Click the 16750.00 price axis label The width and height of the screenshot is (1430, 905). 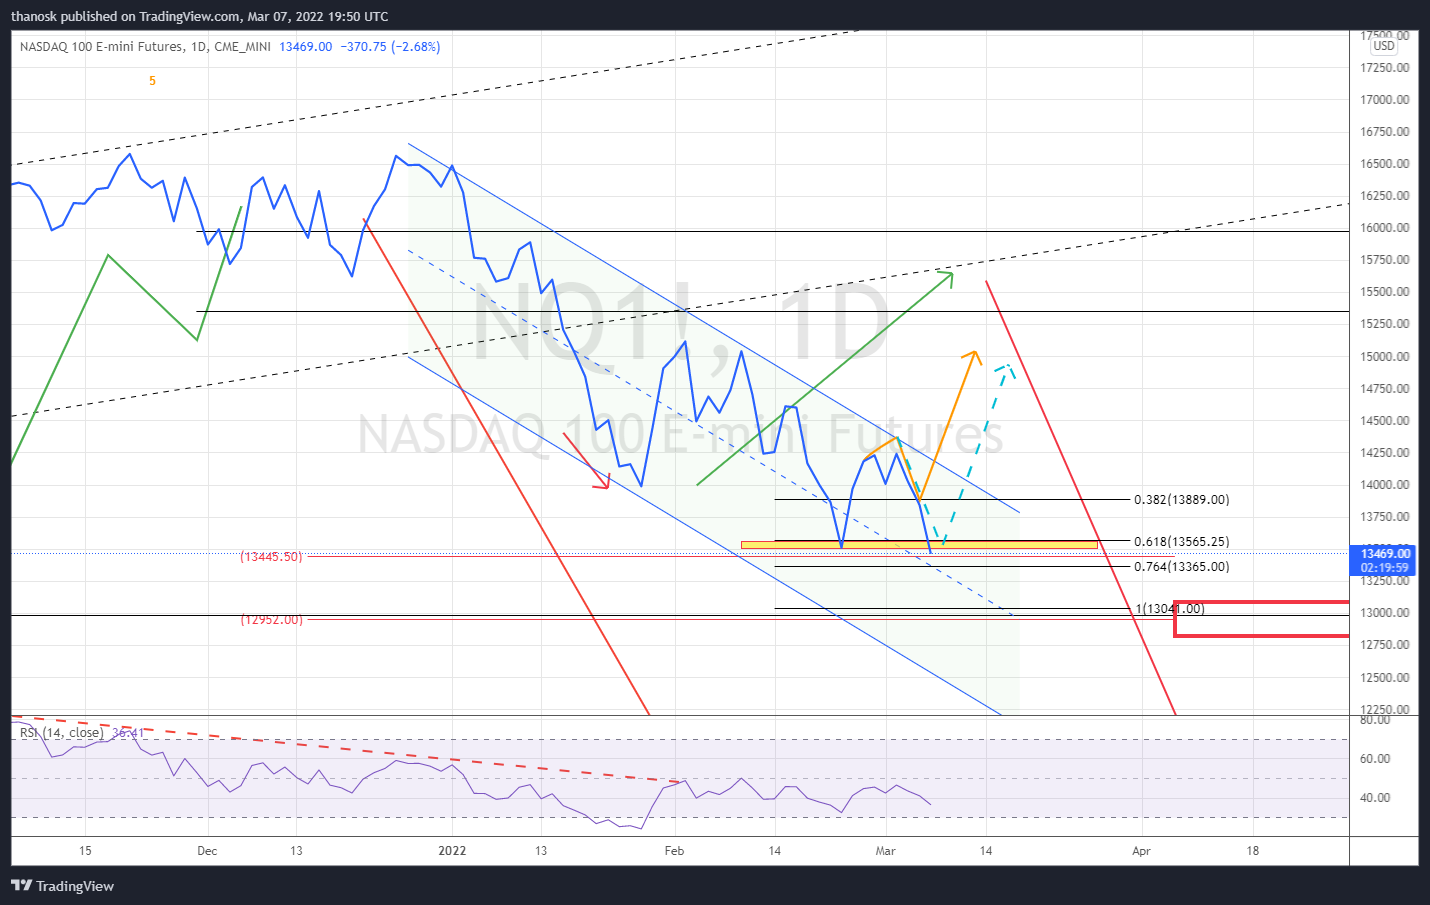pyautogui.click(x=1385, y=132)
